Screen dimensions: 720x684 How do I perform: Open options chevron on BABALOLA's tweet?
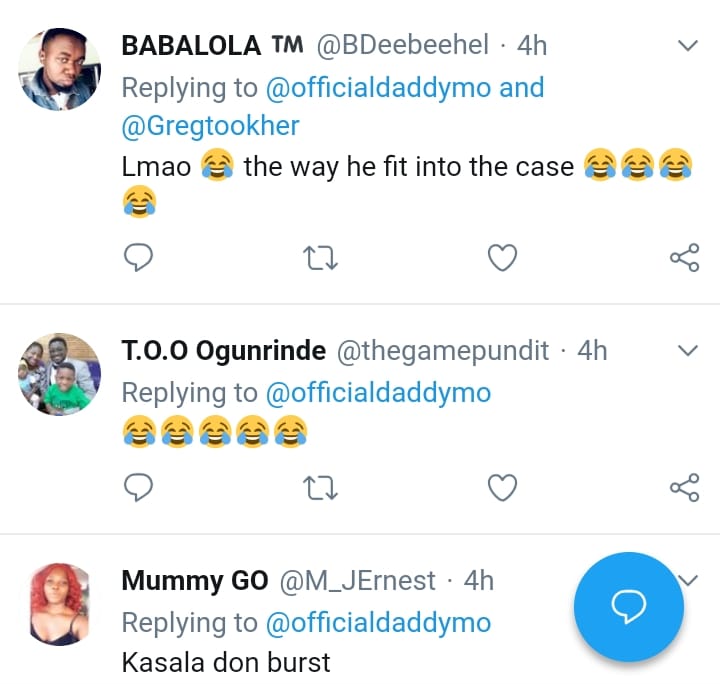687,46
